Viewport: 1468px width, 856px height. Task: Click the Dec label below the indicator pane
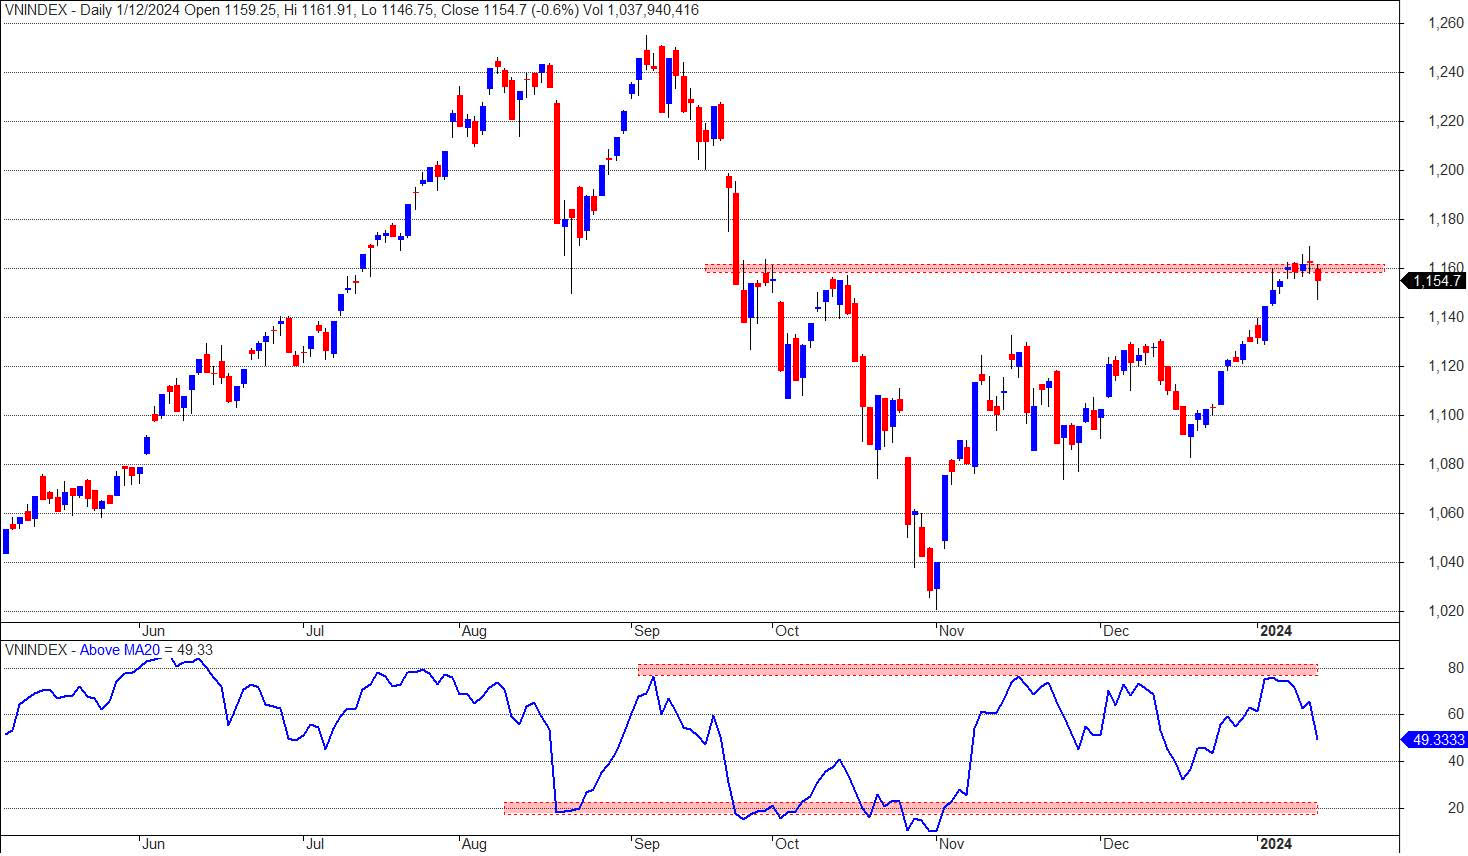coord(1115,844)
